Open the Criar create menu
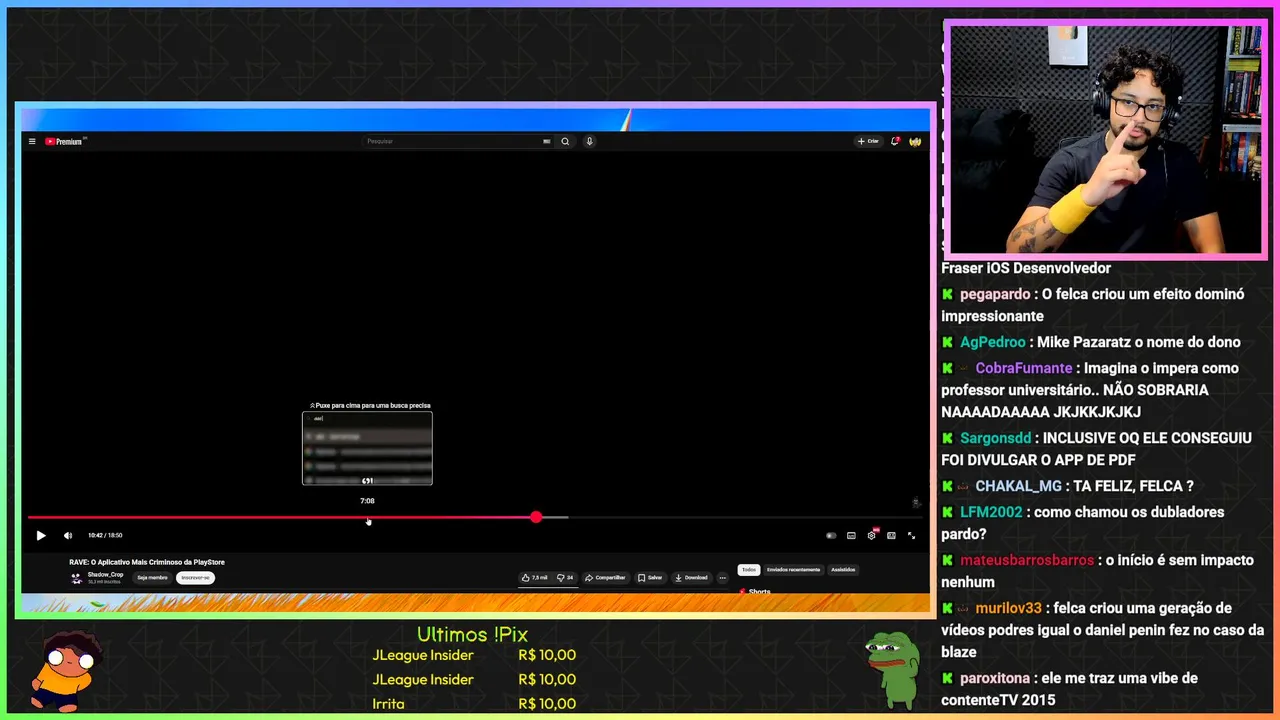The height and width of the screenshot is (720, 1280). [868, 141]
